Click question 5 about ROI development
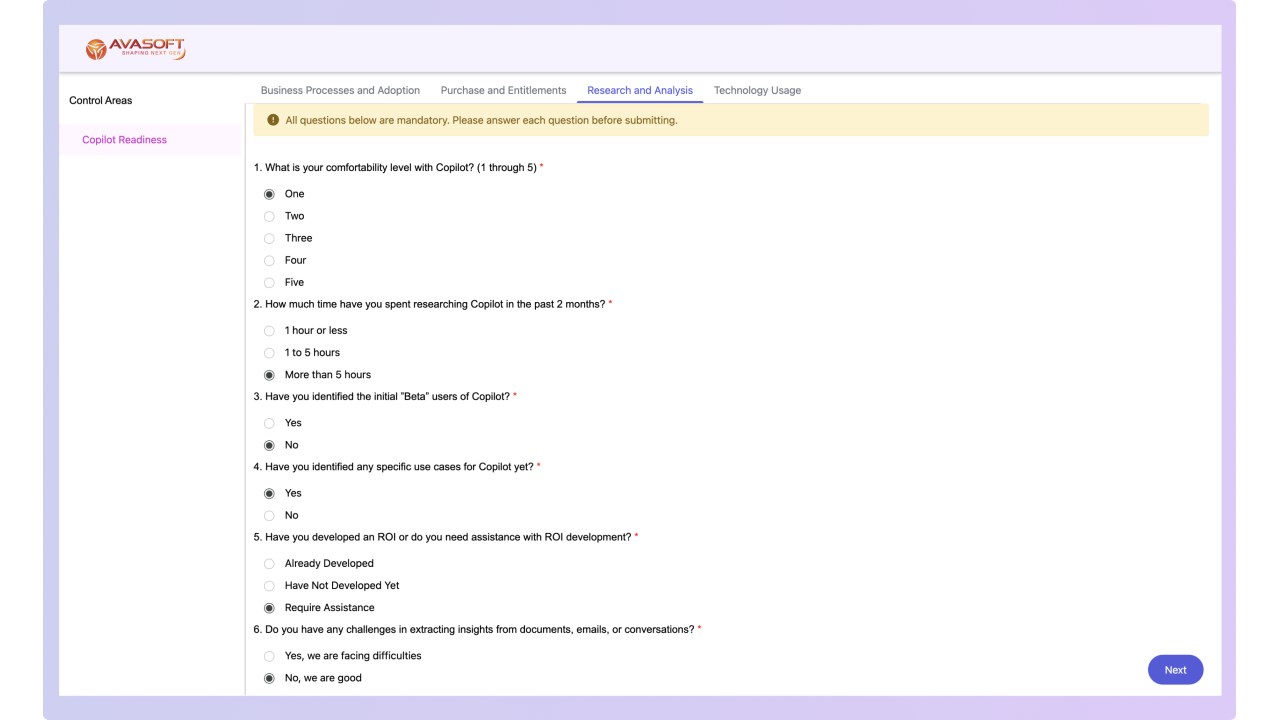 click(445, 537)
